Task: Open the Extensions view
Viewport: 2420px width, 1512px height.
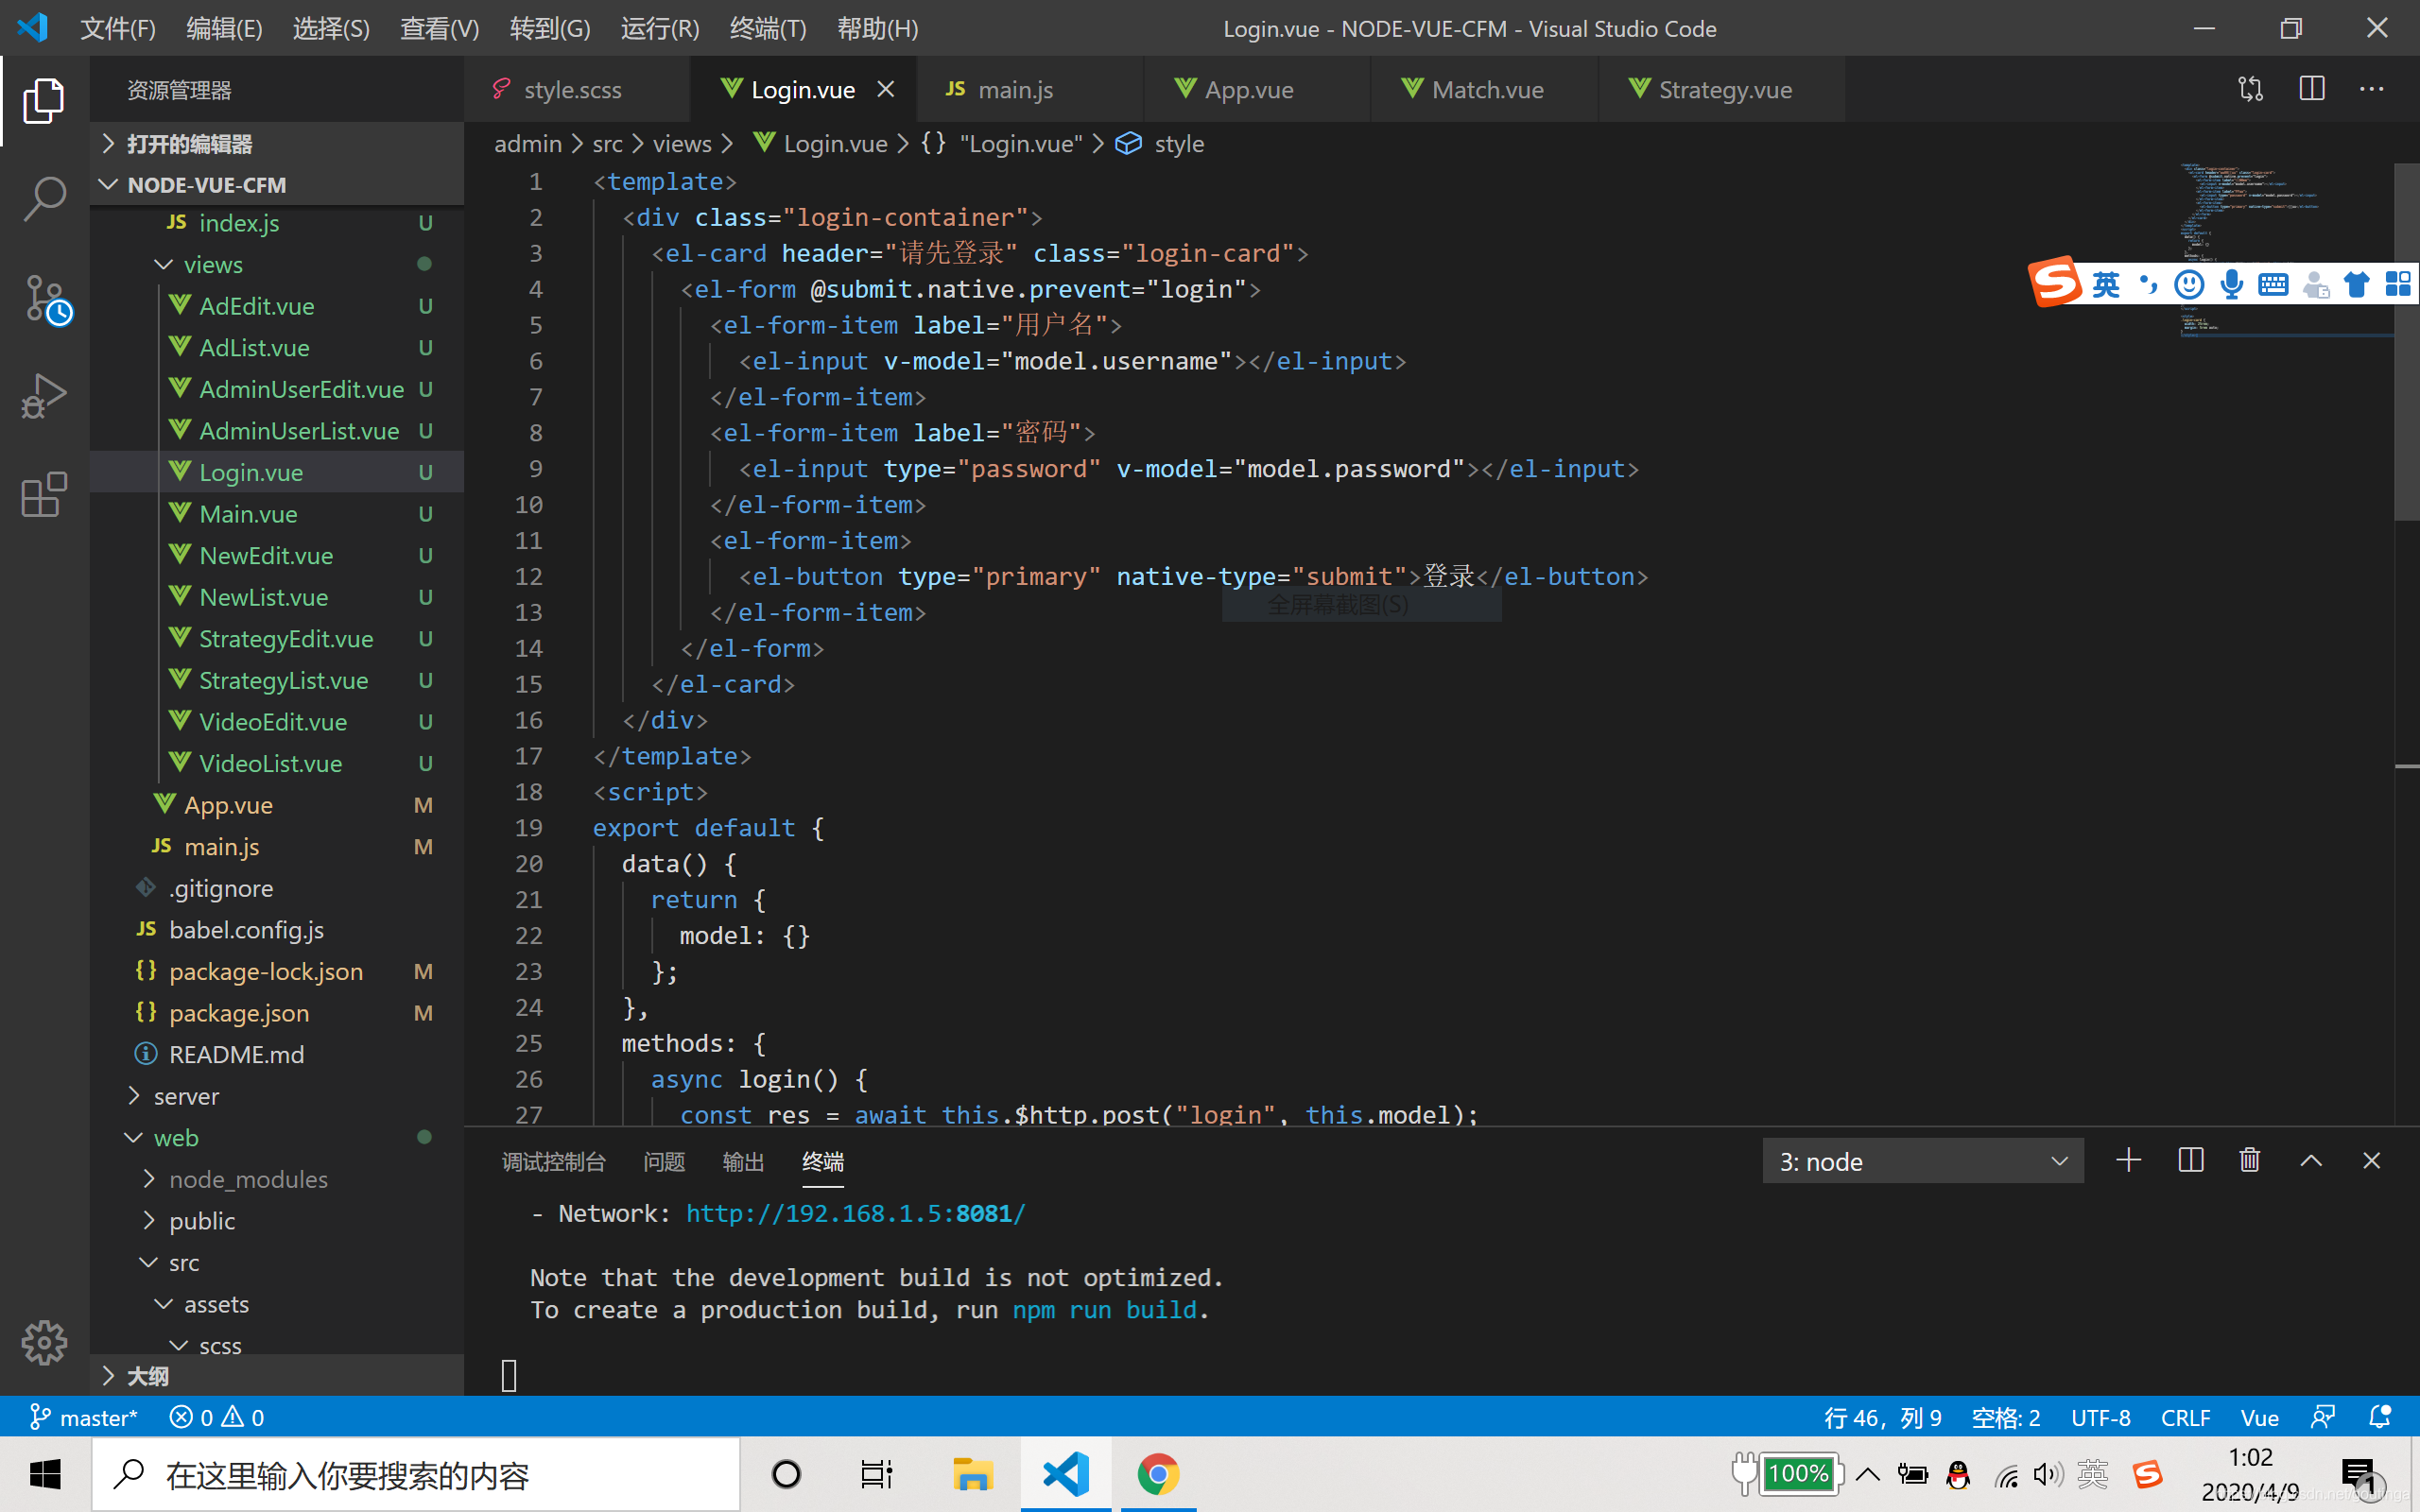Action: point(44,494)
